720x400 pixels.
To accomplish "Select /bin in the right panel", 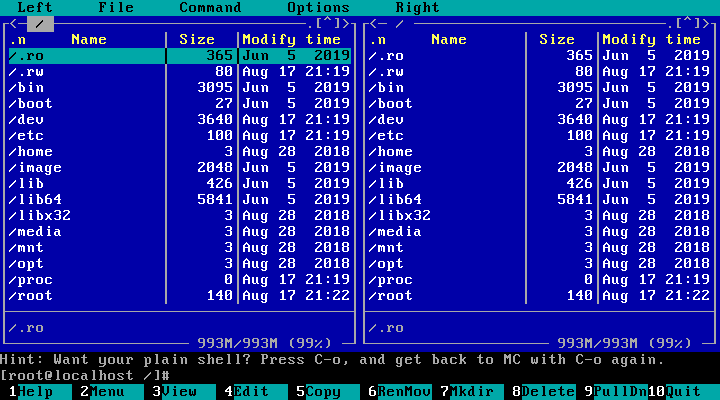I will coord(540,88).
